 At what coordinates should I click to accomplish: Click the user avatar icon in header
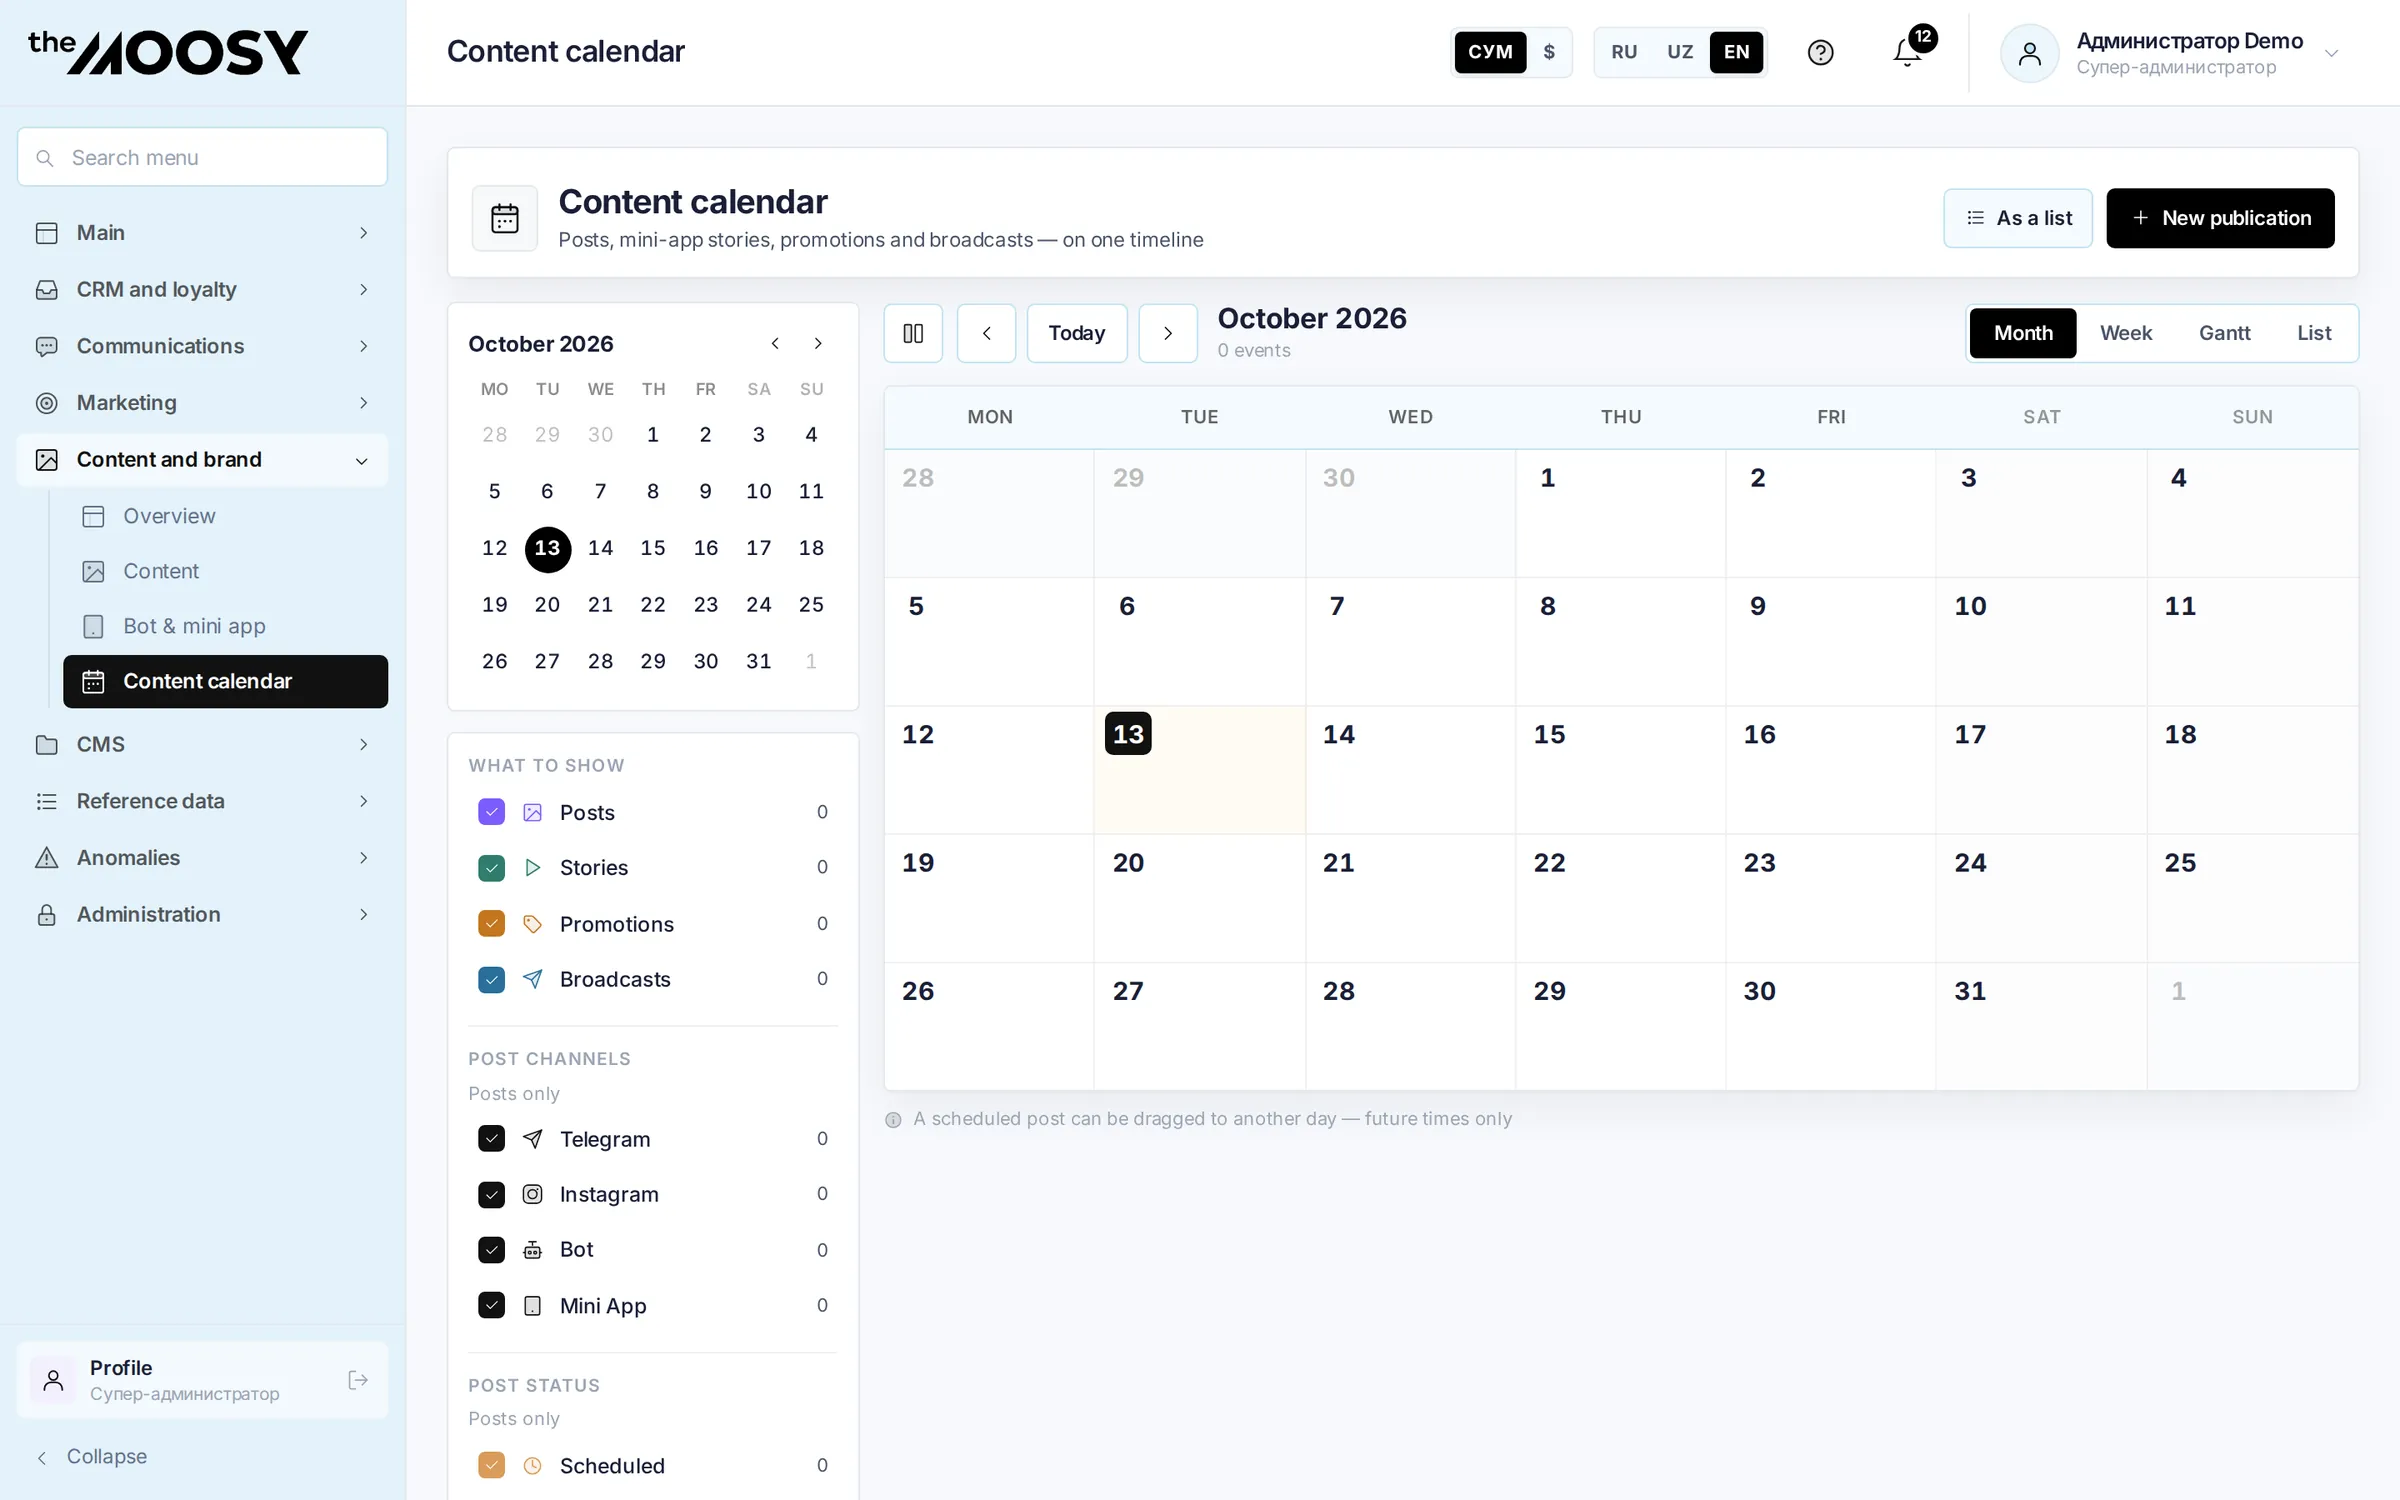point(2029,53)
